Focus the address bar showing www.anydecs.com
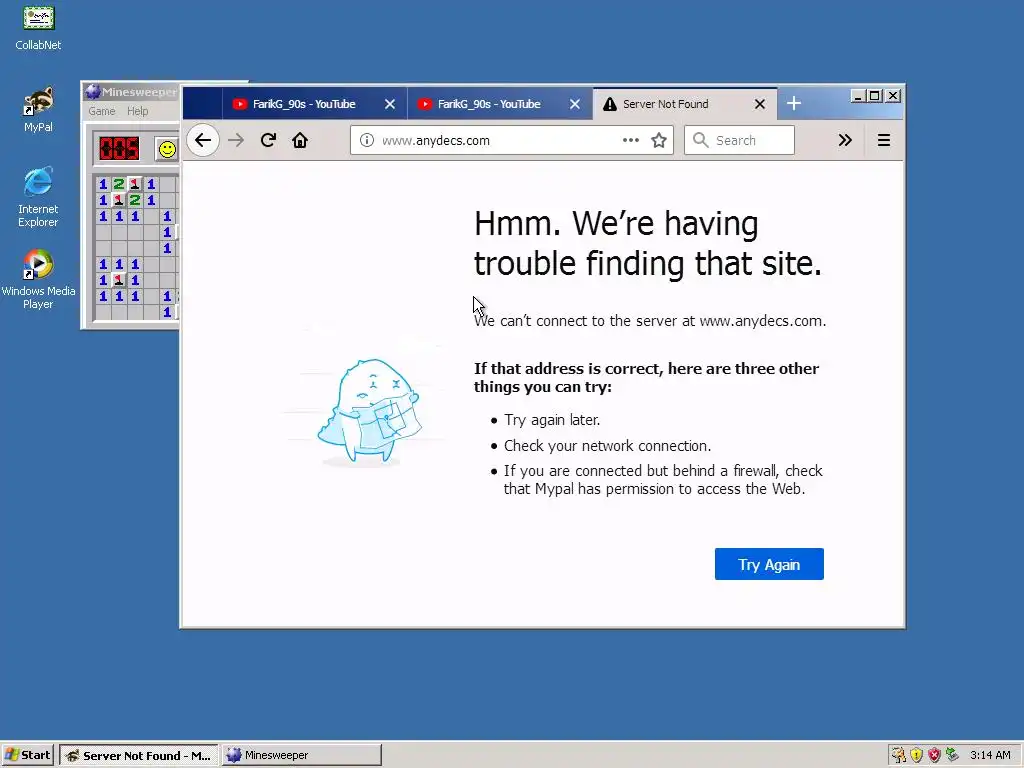Image resolution: width=1024 pixels, height=768 pixels. click(511, 140)
